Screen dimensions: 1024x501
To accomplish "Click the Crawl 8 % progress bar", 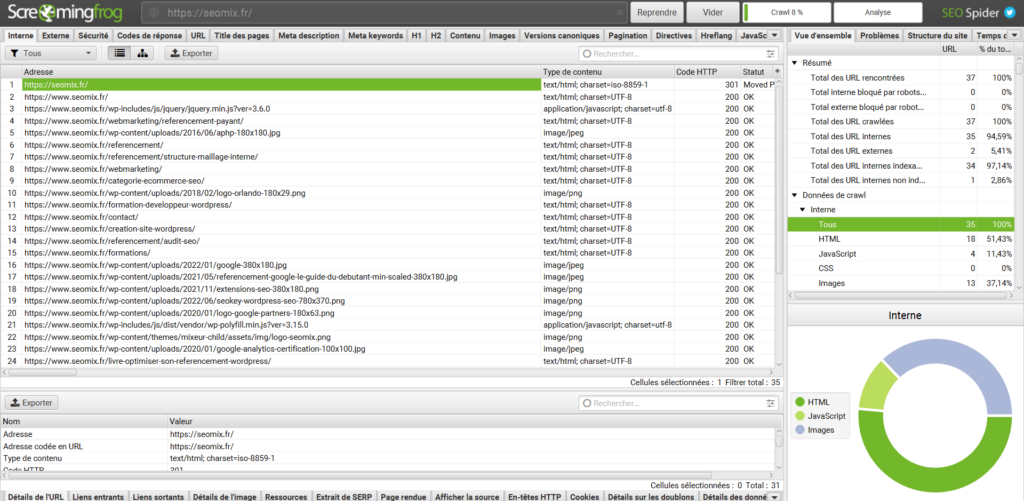I will coord(786,12).
